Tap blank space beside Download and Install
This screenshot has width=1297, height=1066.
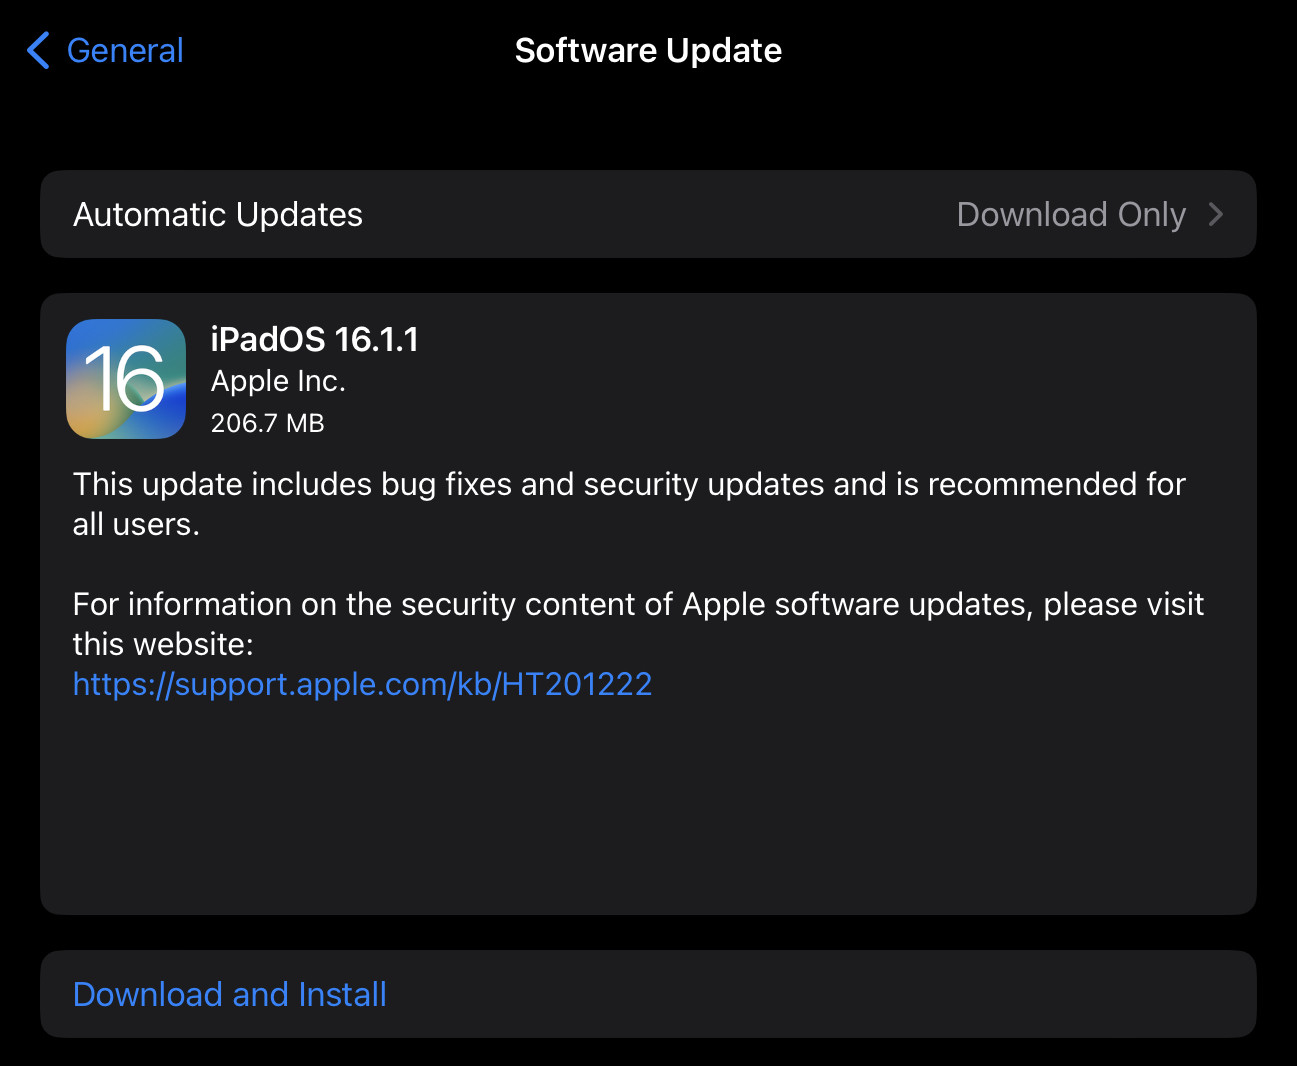point(820,994)
